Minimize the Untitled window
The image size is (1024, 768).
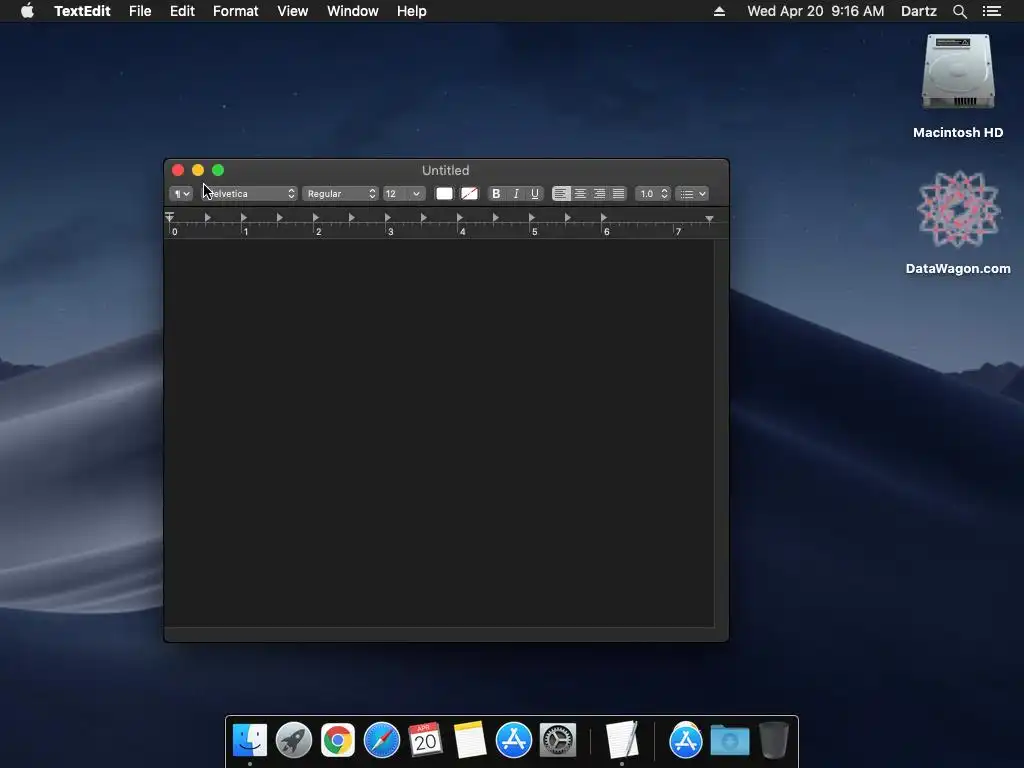(198, 170)
